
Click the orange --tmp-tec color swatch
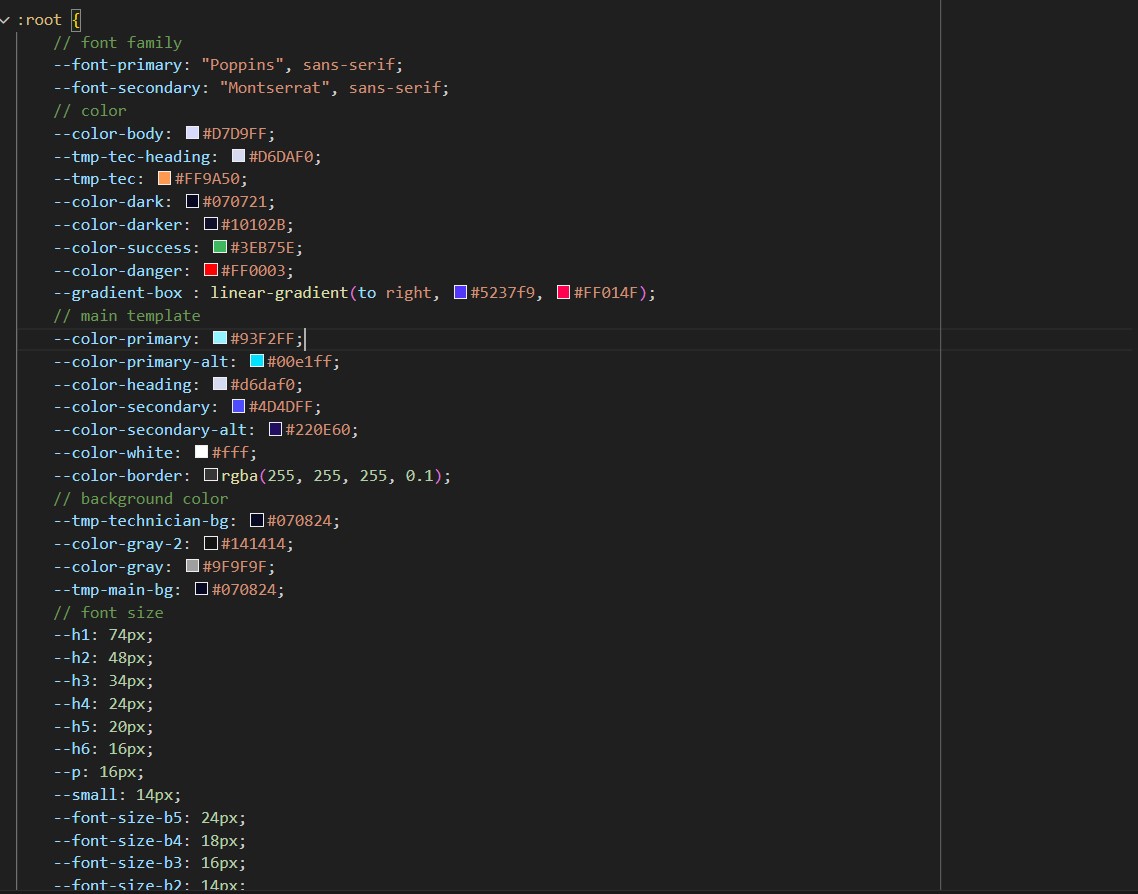165,179
